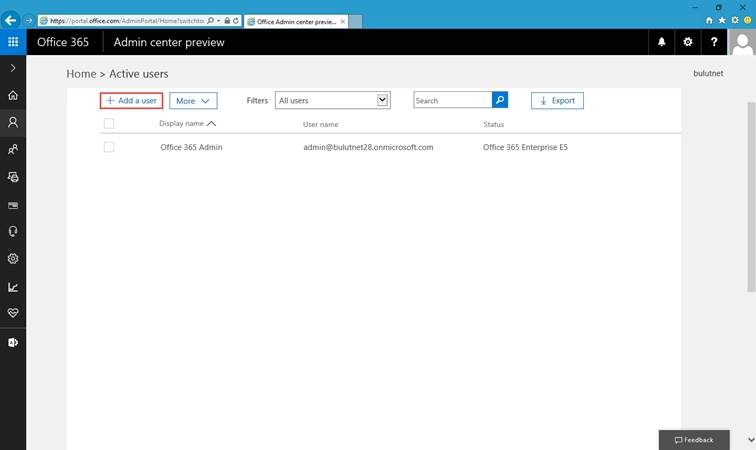Click the browser forward arrow
The image size is (756, 450).
tap(28, 20)
